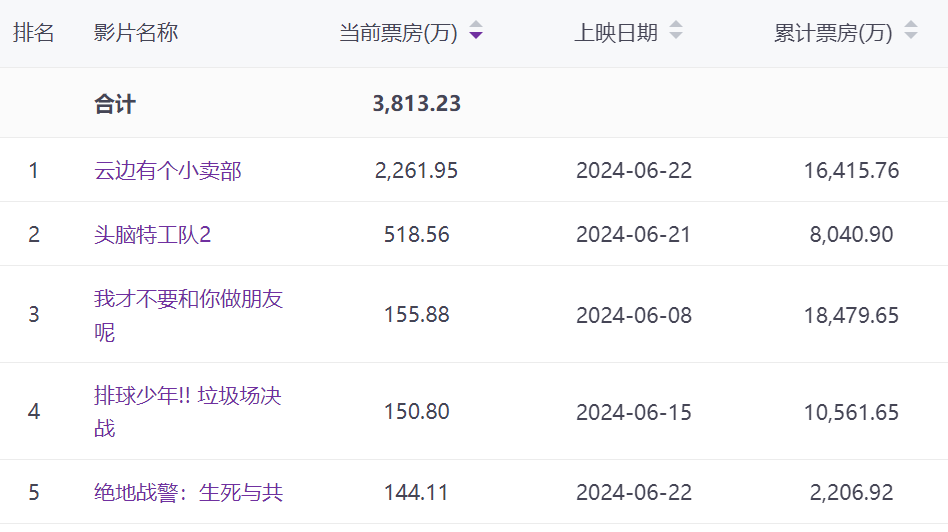Click the 合计 total row label
The width and height of the screenshot is (948, 532).
(x=115, y=104)
